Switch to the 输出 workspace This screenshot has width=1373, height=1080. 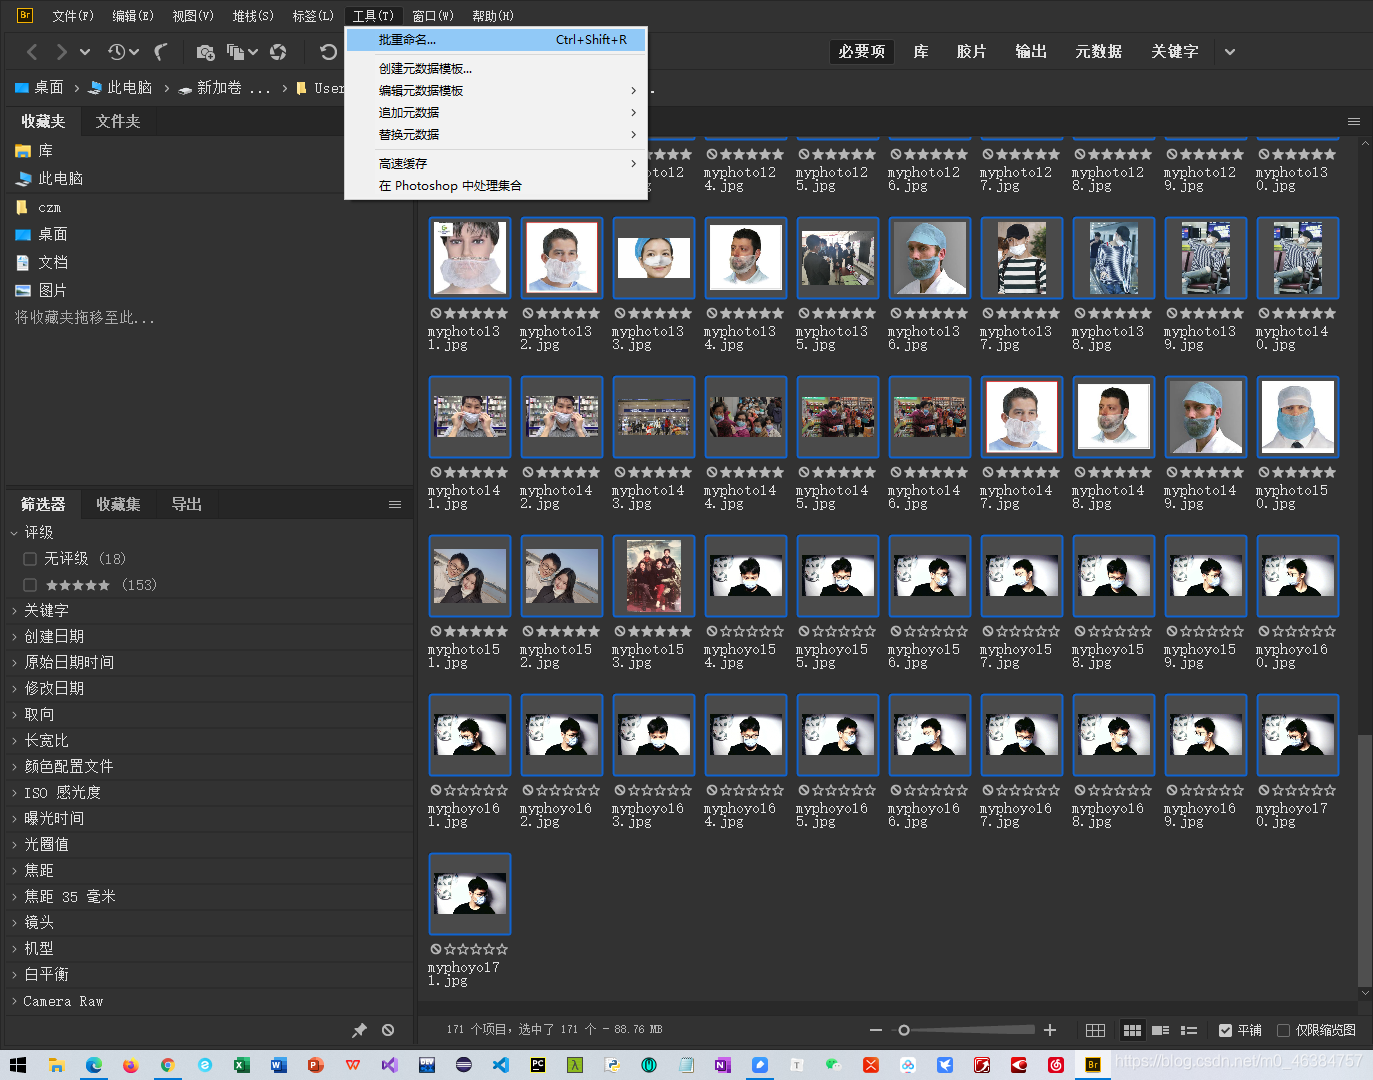1031,52
